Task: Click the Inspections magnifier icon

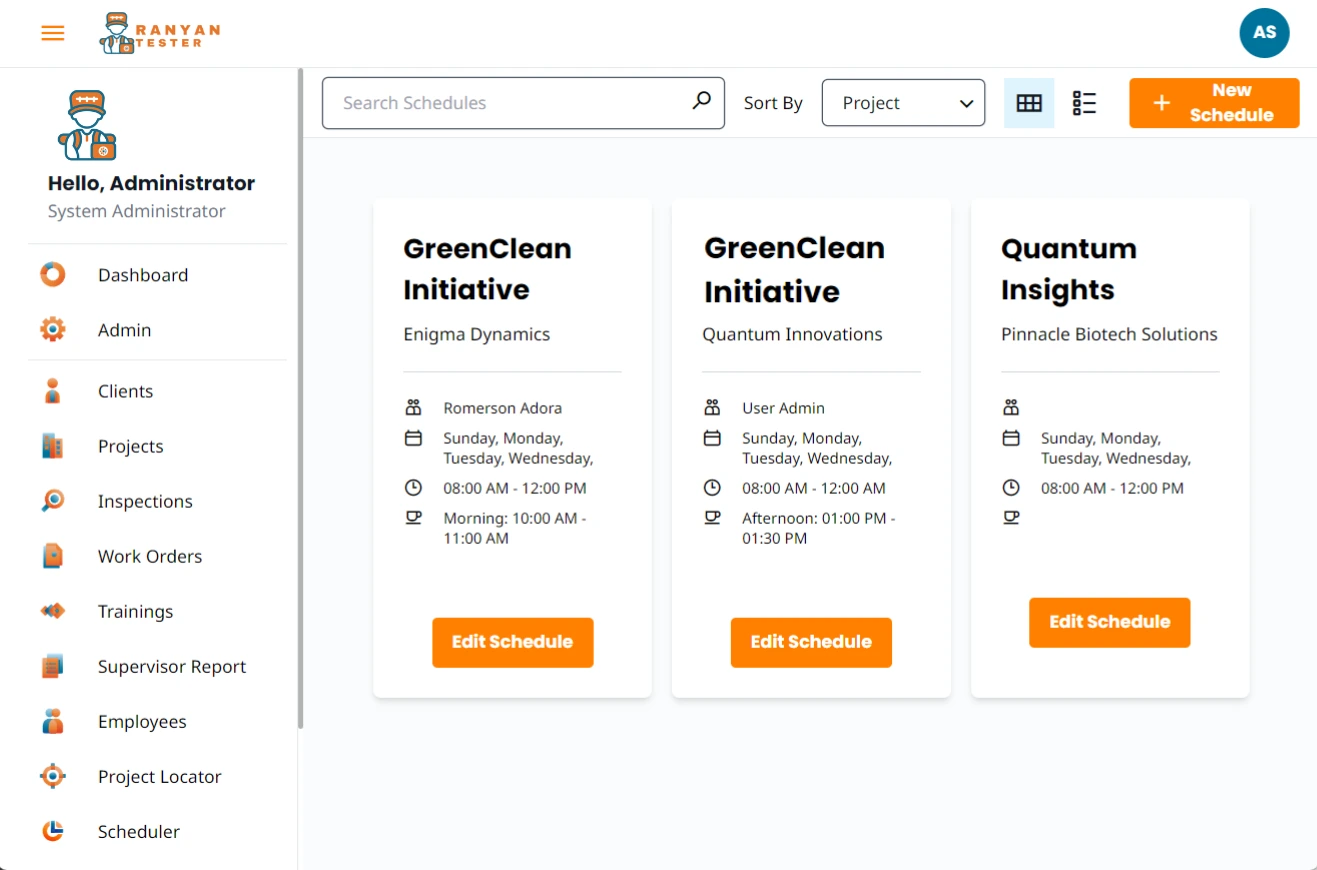Action: pyautogui.click(x=53, y=500)
